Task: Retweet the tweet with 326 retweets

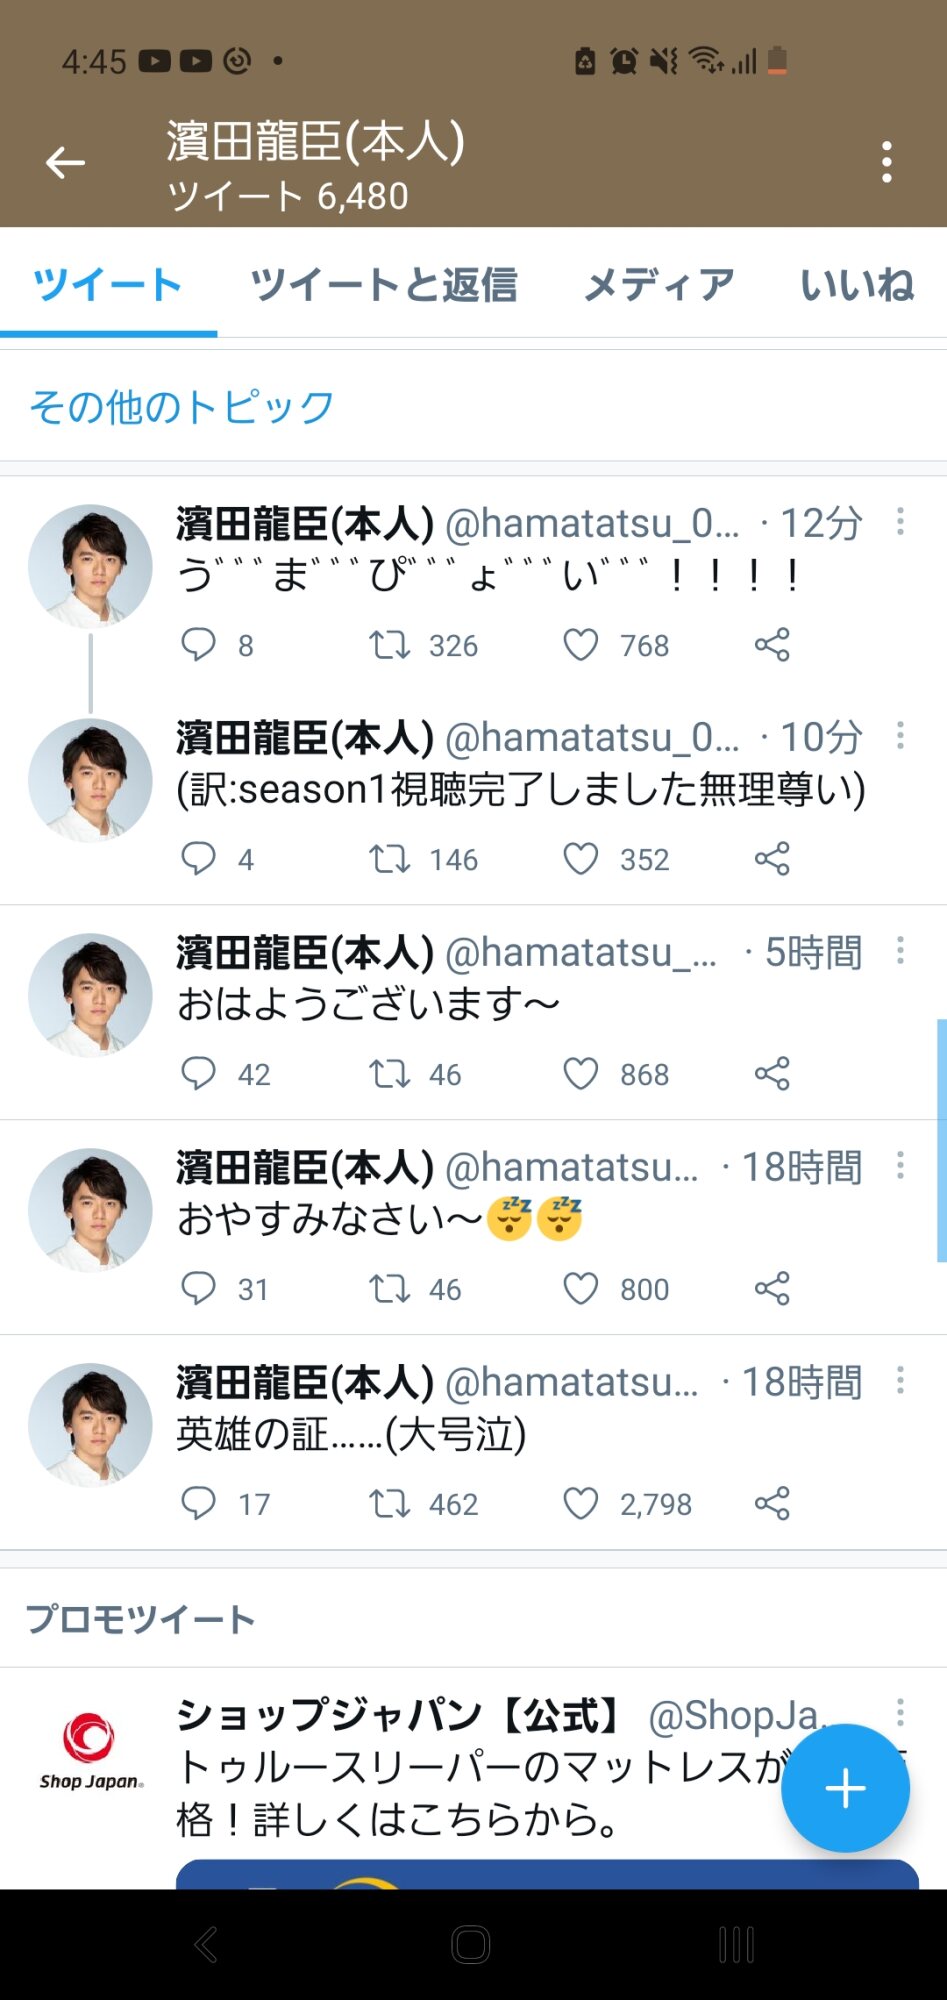Action: pos(390,645)
